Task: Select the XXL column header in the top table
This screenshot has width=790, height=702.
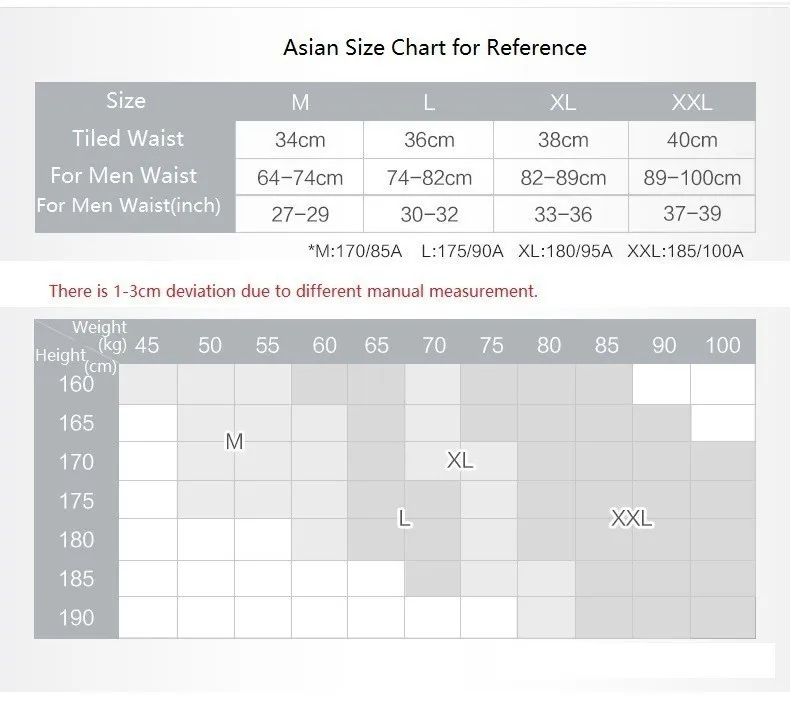Action: 691,102
